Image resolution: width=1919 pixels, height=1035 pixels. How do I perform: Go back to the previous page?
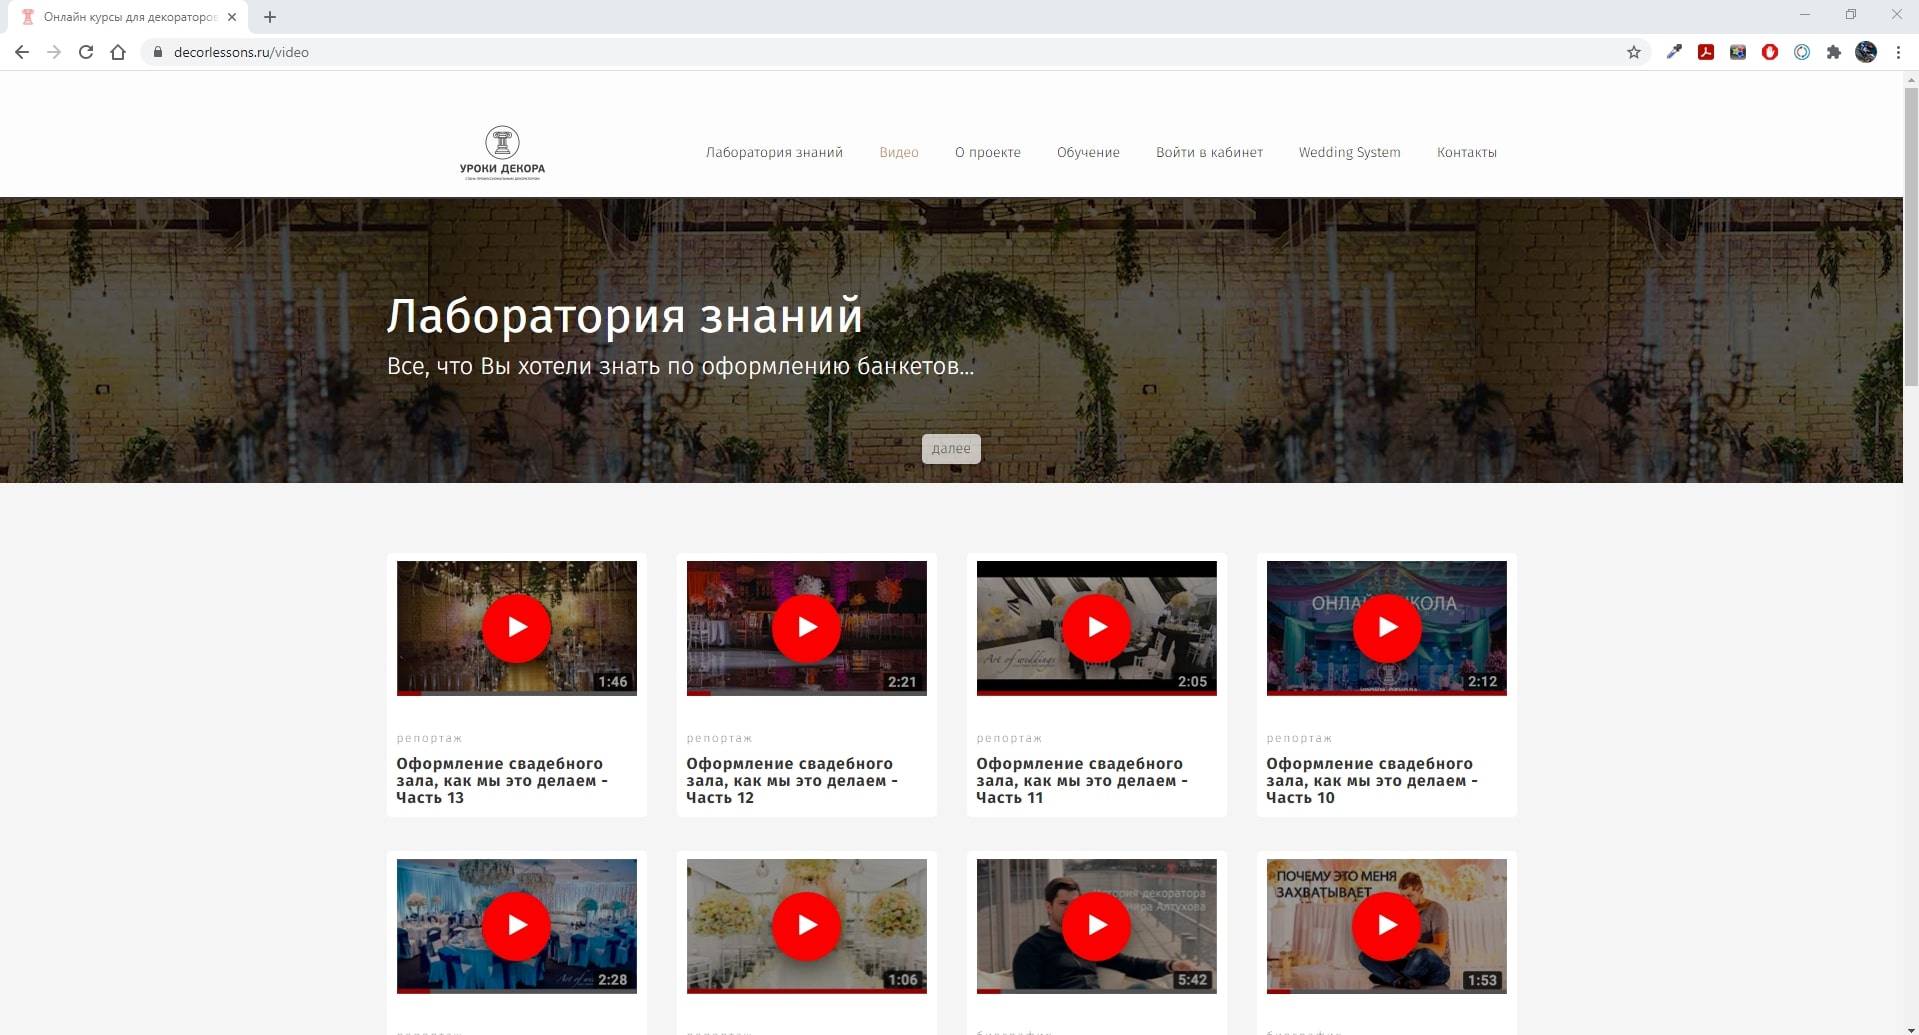coord(22,52)
